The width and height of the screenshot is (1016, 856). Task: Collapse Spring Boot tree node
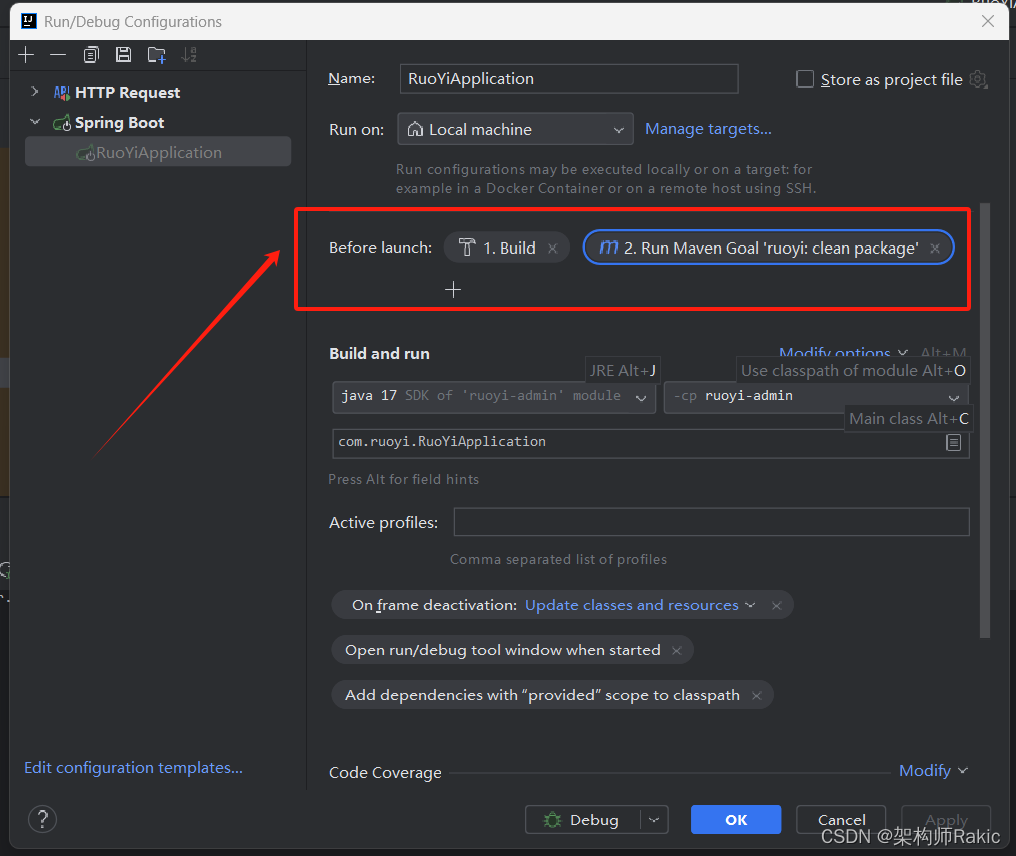(x=35, y=122)
